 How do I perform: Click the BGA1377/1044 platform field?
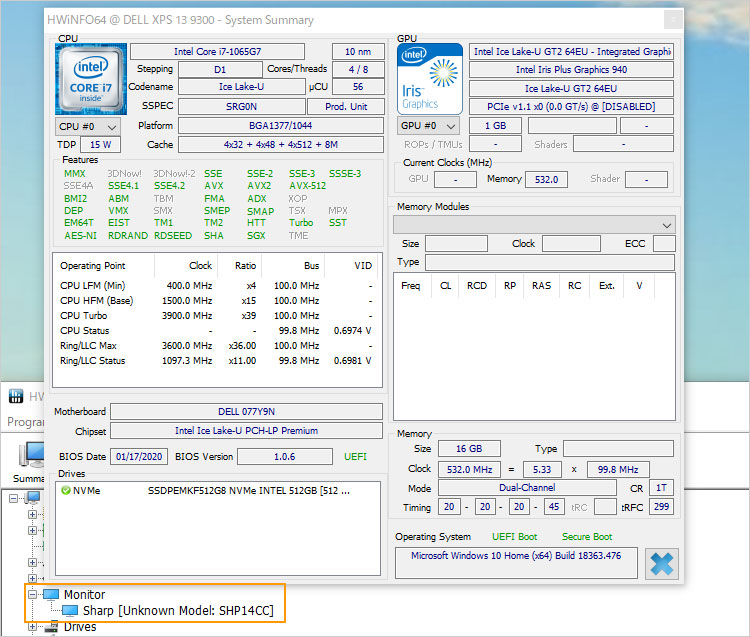tap(281, 126)
